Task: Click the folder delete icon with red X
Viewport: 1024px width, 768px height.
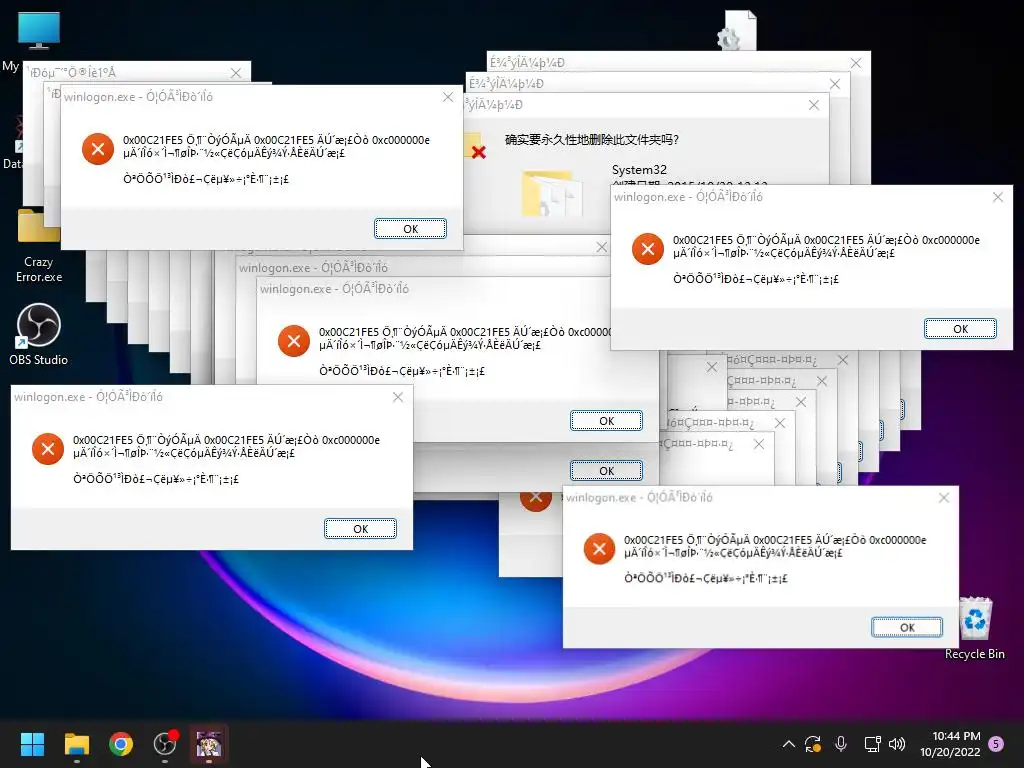Action: pyautogui.click(x=475, y=145)
